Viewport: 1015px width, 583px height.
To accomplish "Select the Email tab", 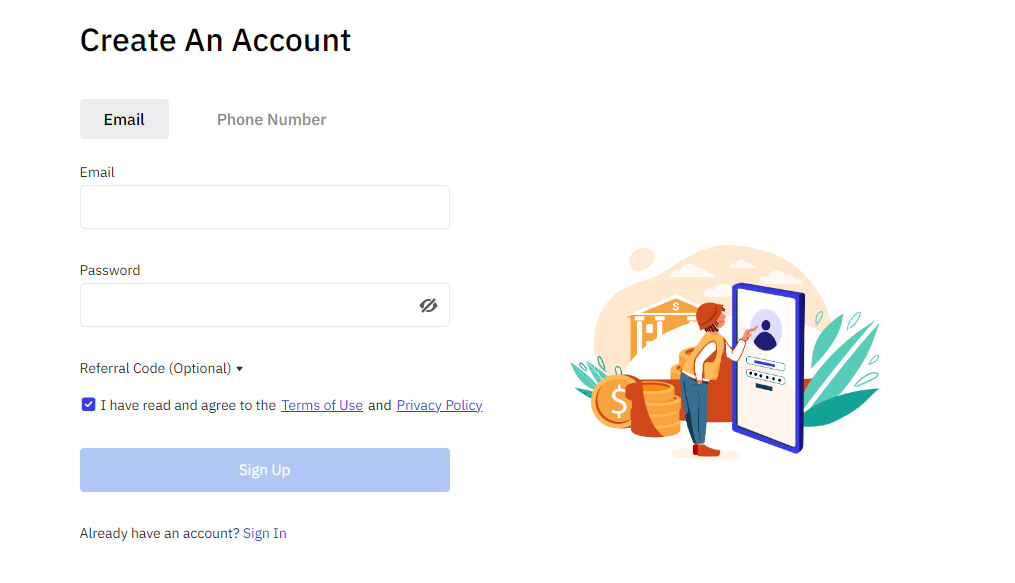I will click(124, 119).
